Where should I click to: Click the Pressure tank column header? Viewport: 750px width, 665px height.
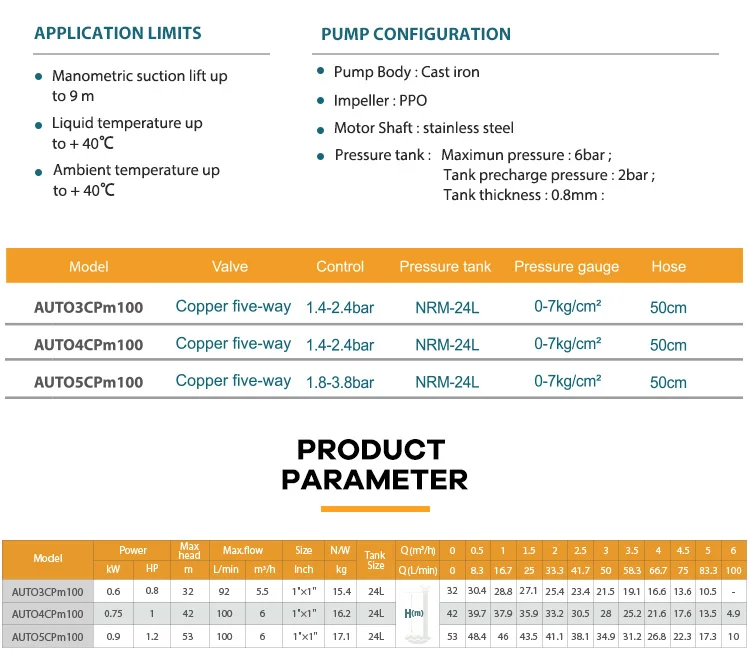pos(445,266)
